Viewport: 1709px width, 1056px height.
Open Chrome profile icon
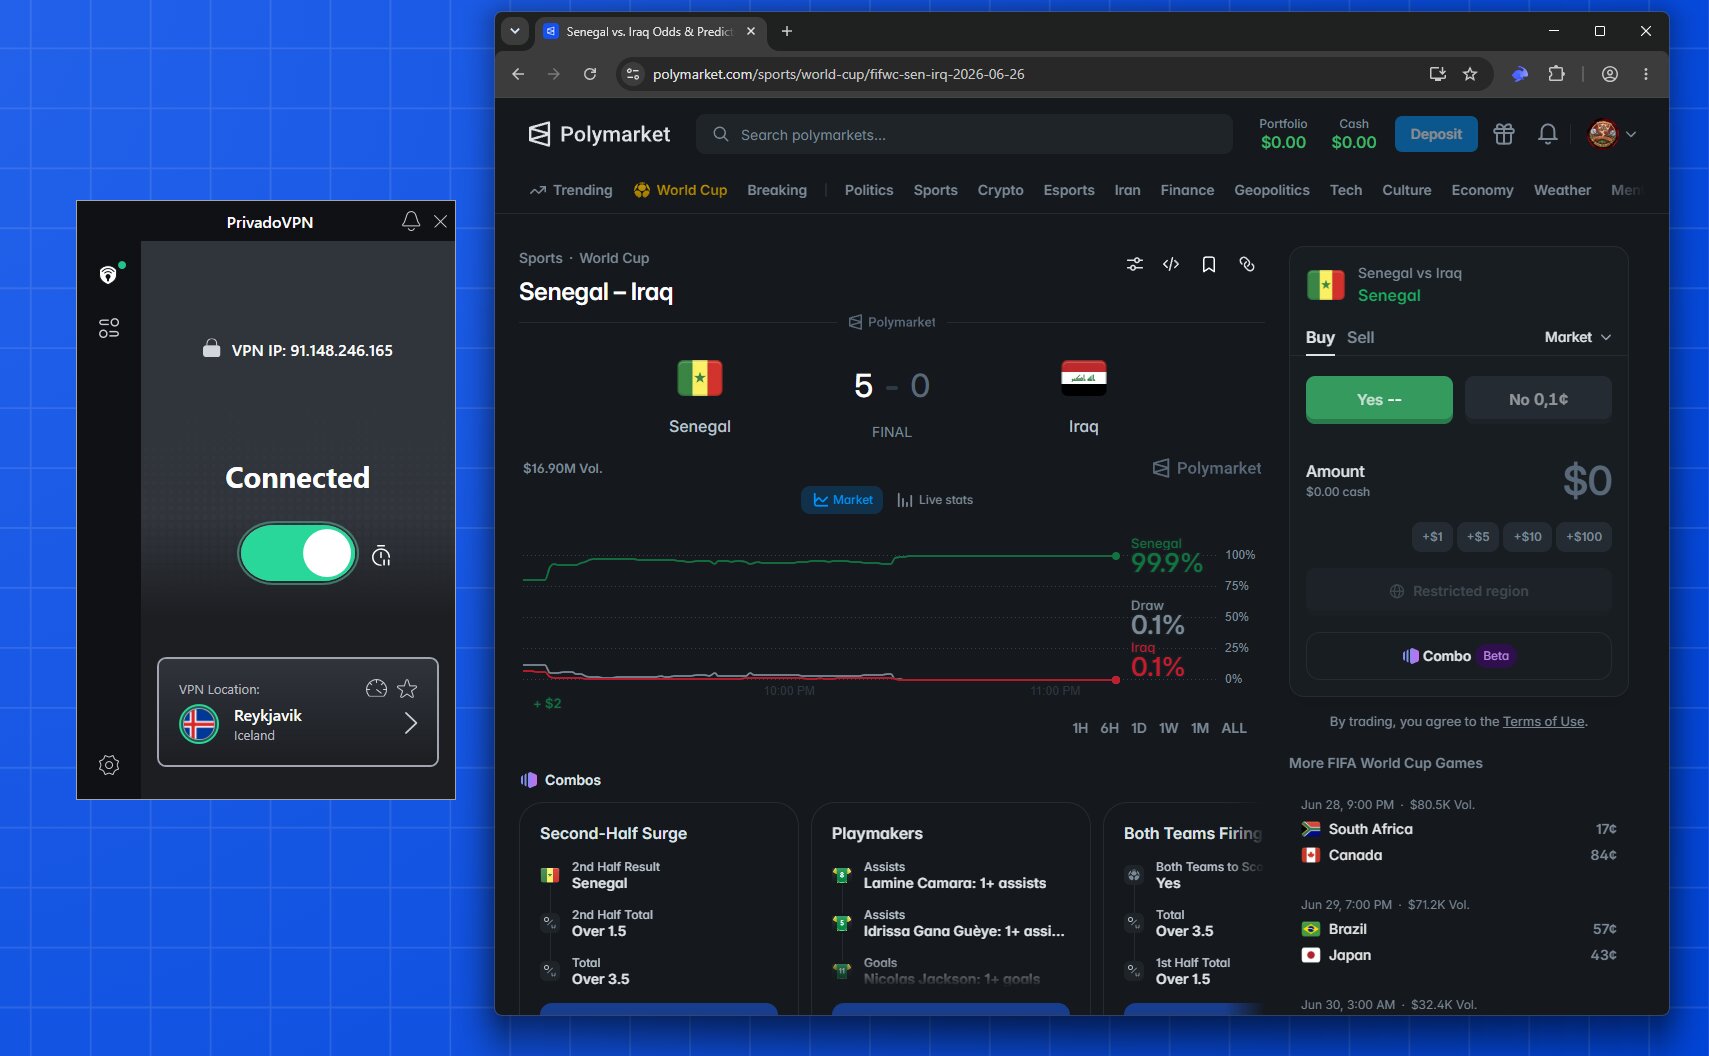click(1610, 74)
